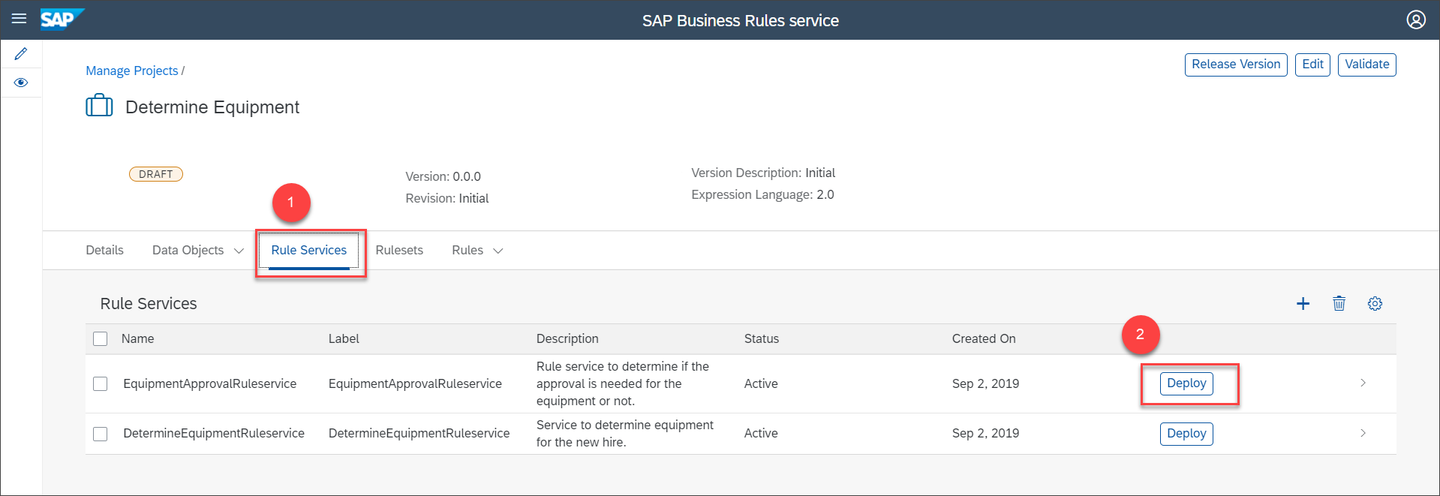Screen dimensions: 1440x496
Task: Open DetermineEquipmentRuleservice row navigation chevron
Action: click(x=1363, y=433)
